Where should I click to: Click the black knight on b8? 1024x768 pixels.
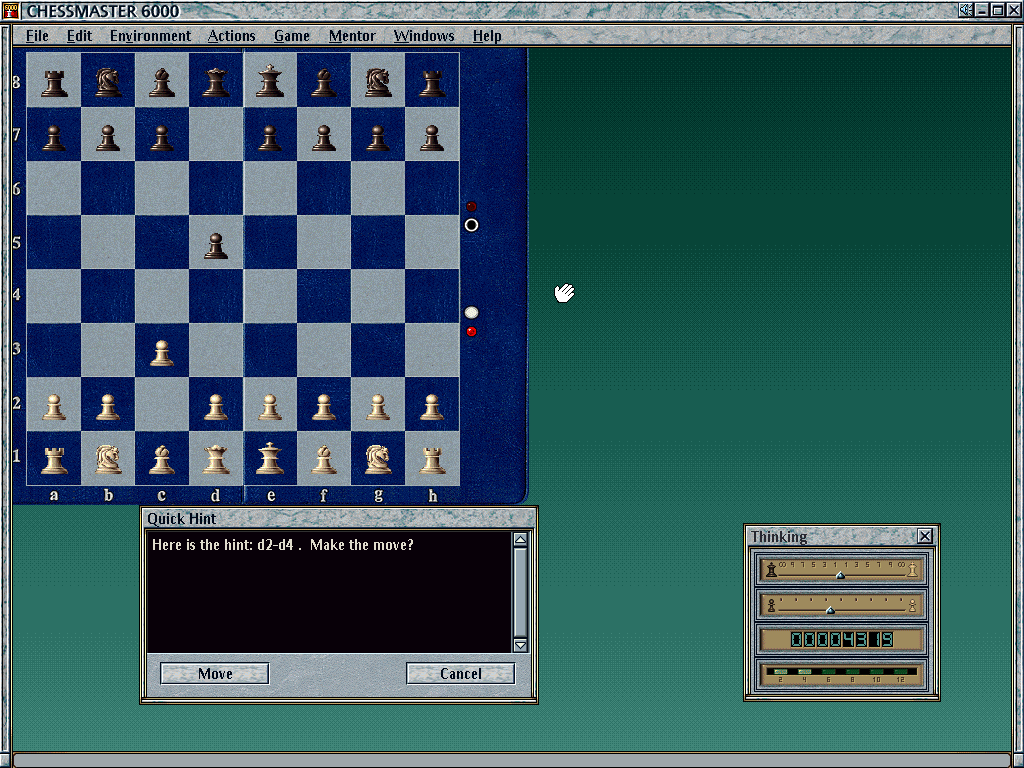click(x=108, y=82)
